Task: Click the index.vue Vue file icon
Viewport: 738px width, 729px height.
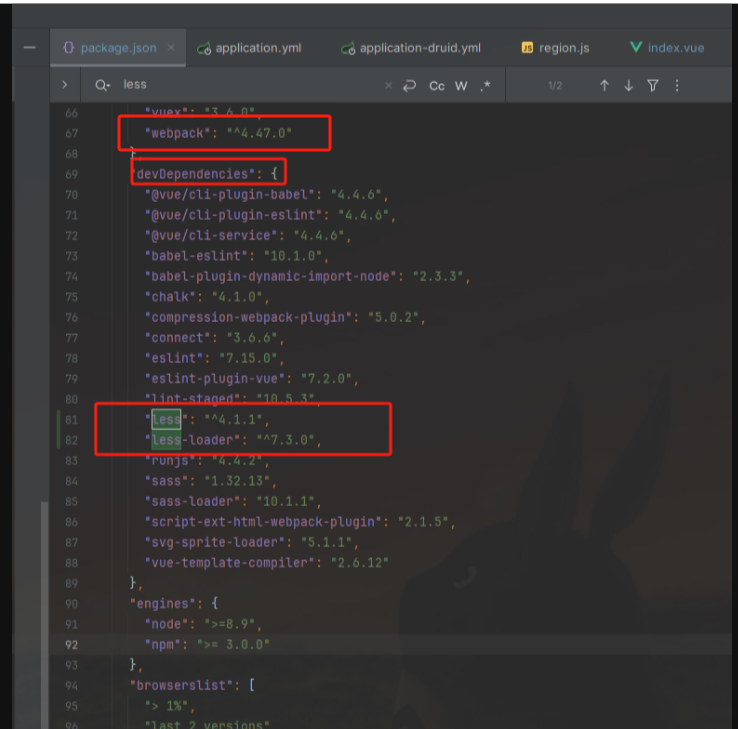Action: [x=636, y=47]
